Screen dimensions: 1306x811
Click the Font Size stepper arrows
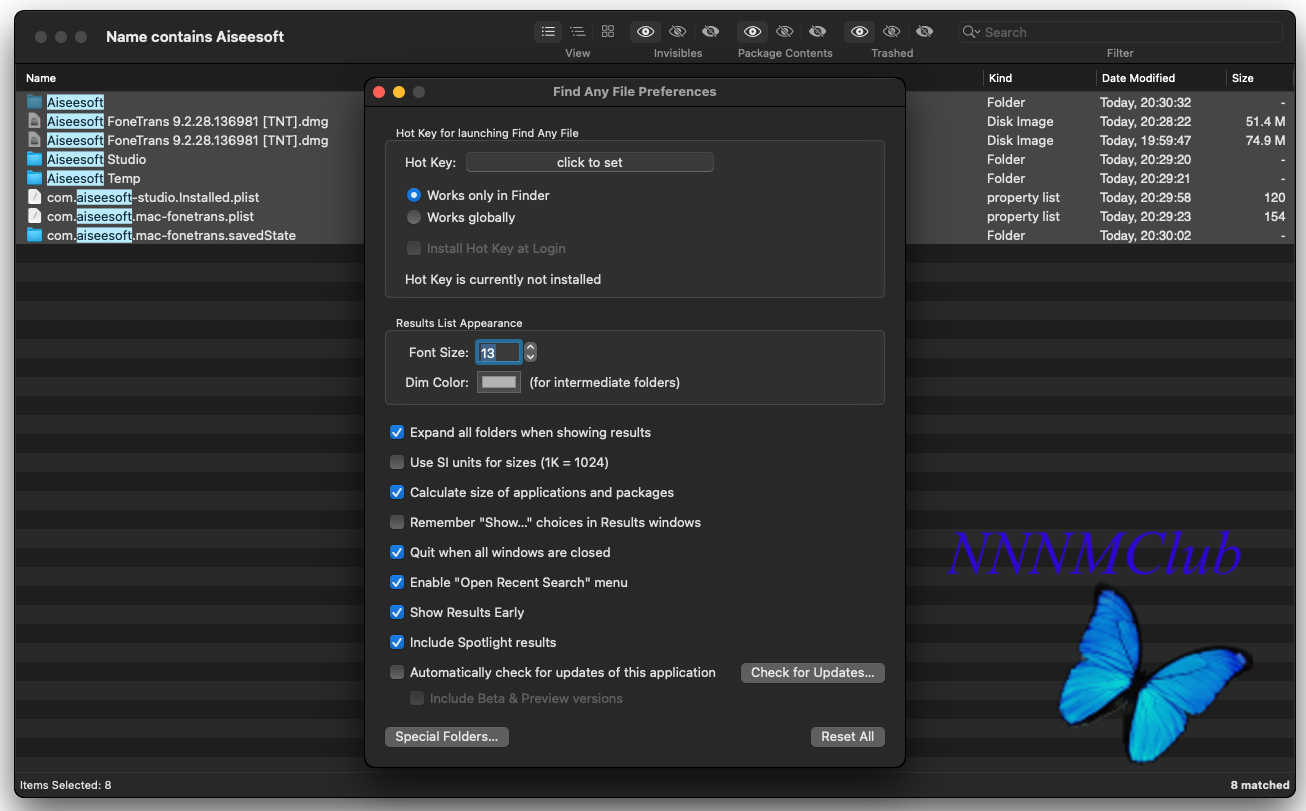[531, 352]
